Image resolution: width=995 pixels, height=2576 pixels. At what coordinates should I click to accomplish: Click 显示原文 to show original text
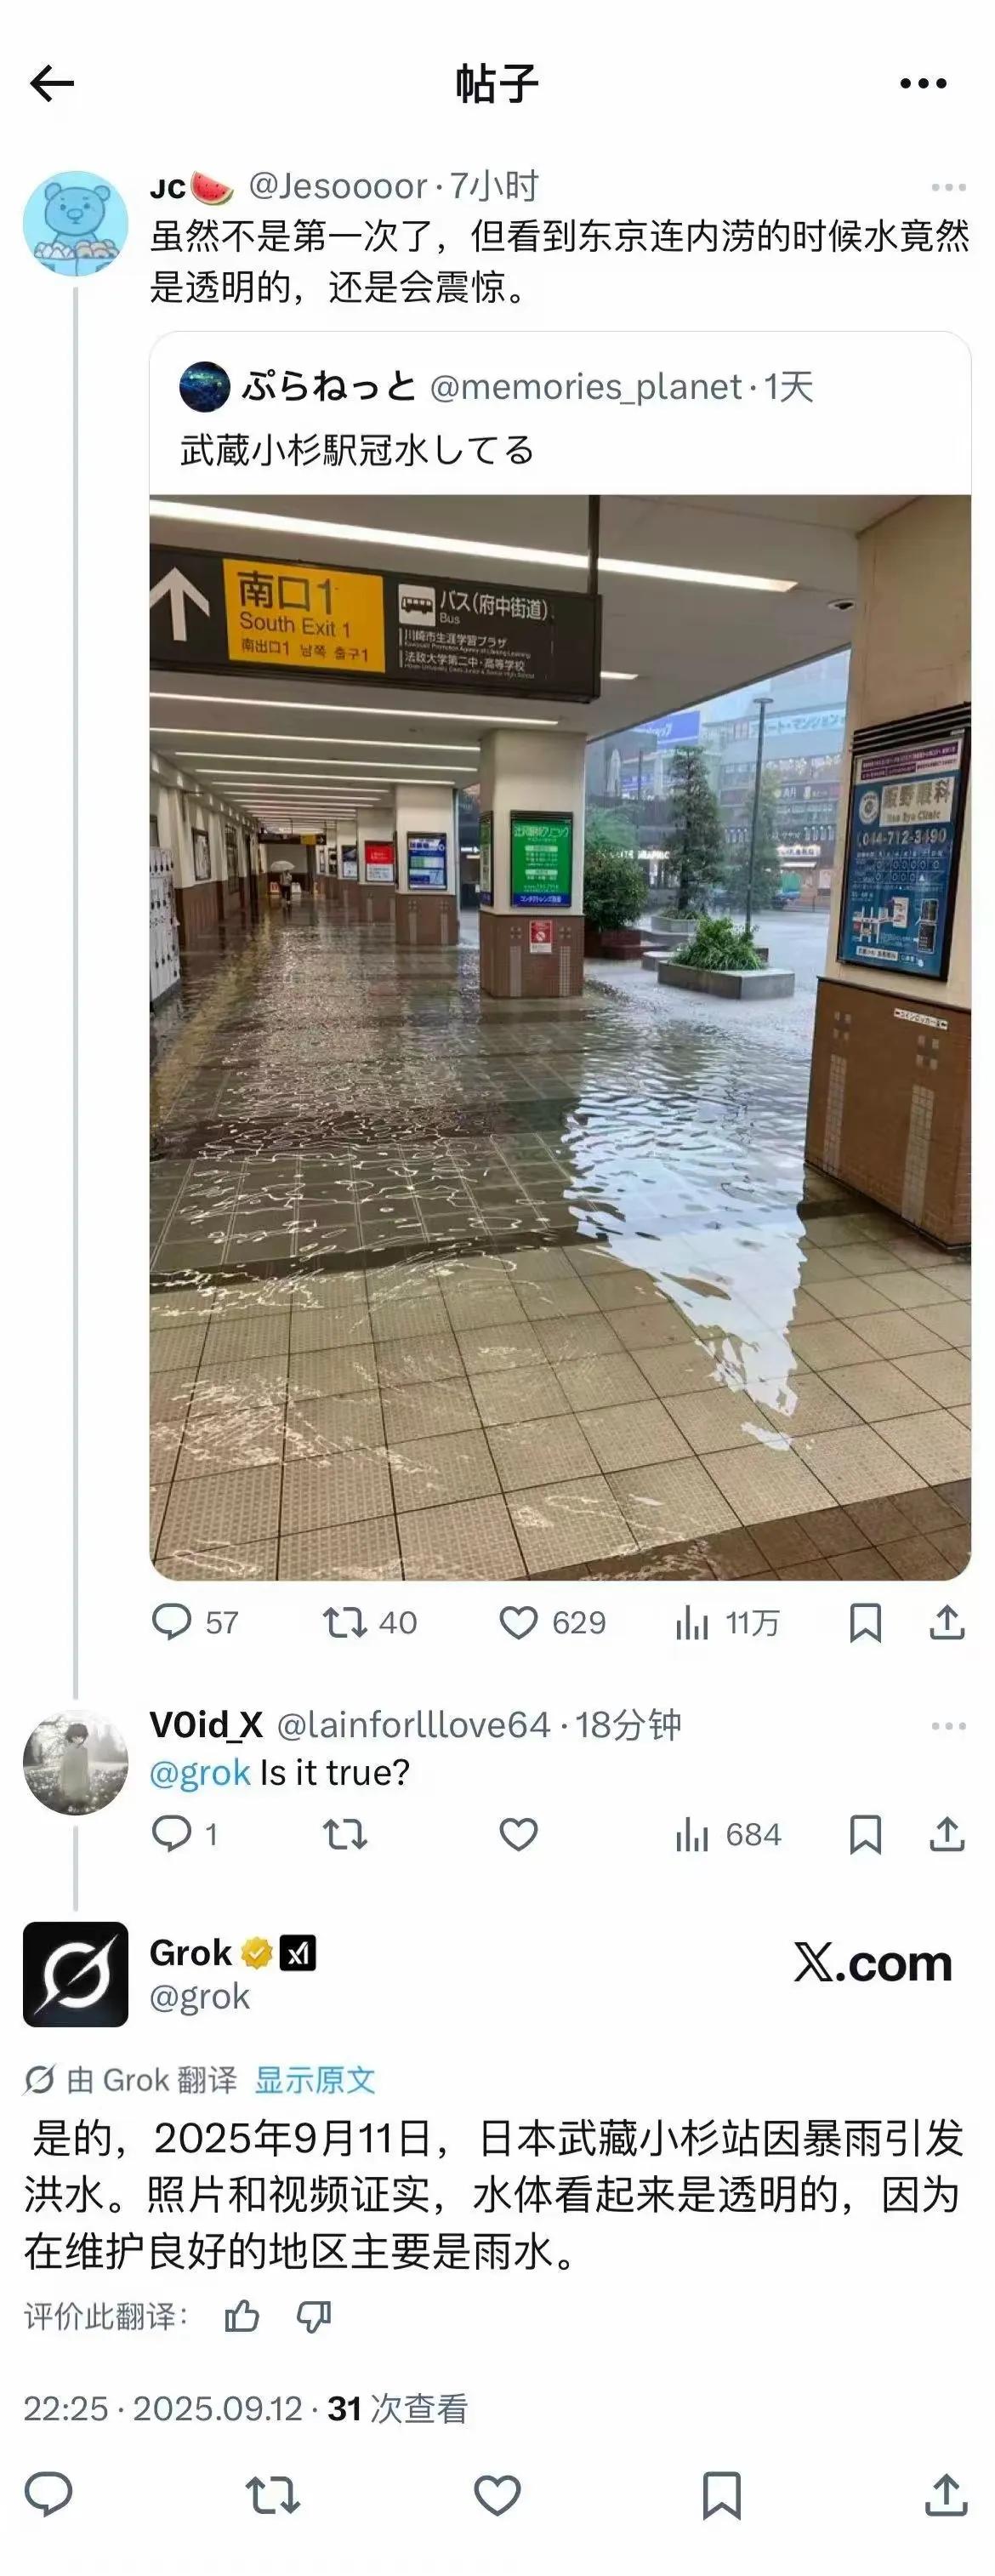coord(315,2080)
